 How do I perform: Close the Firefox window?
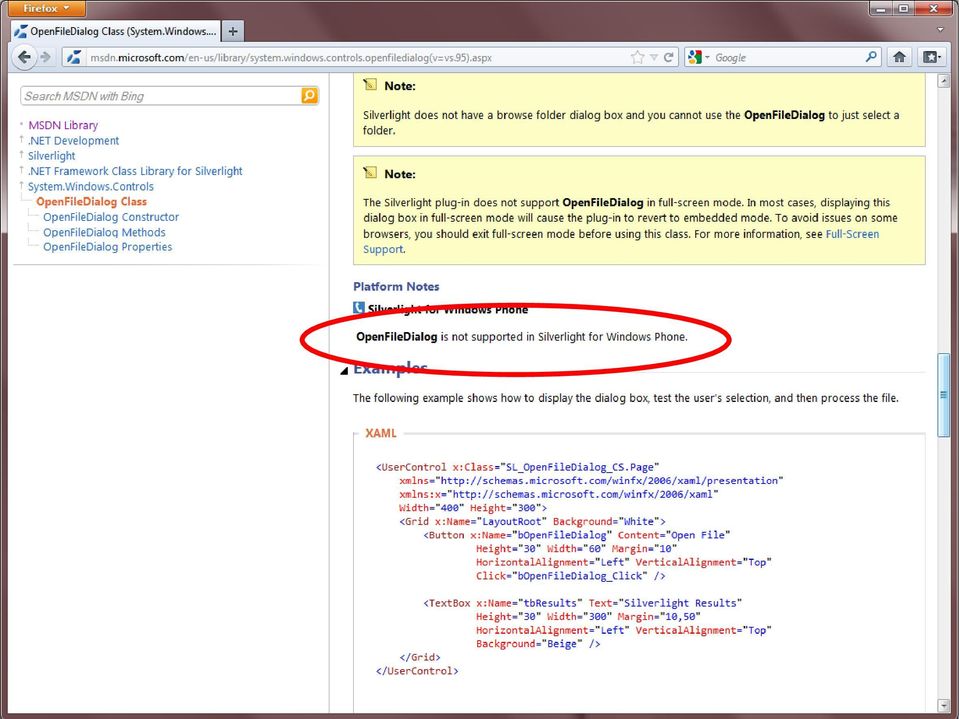point(933,9)
